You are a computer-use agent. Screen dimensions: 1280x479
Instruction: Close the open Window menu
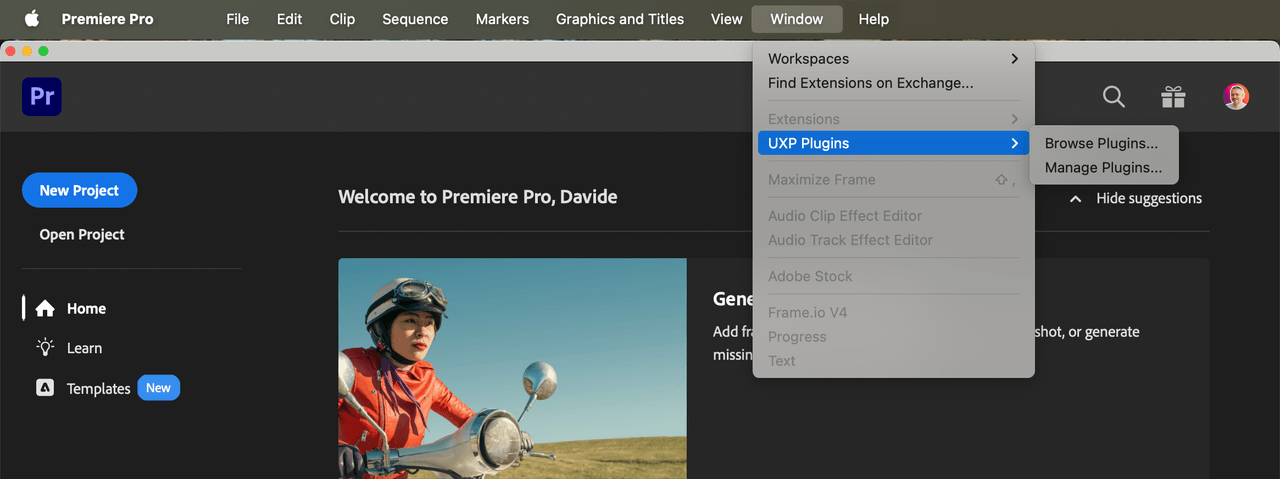[797, 19]
